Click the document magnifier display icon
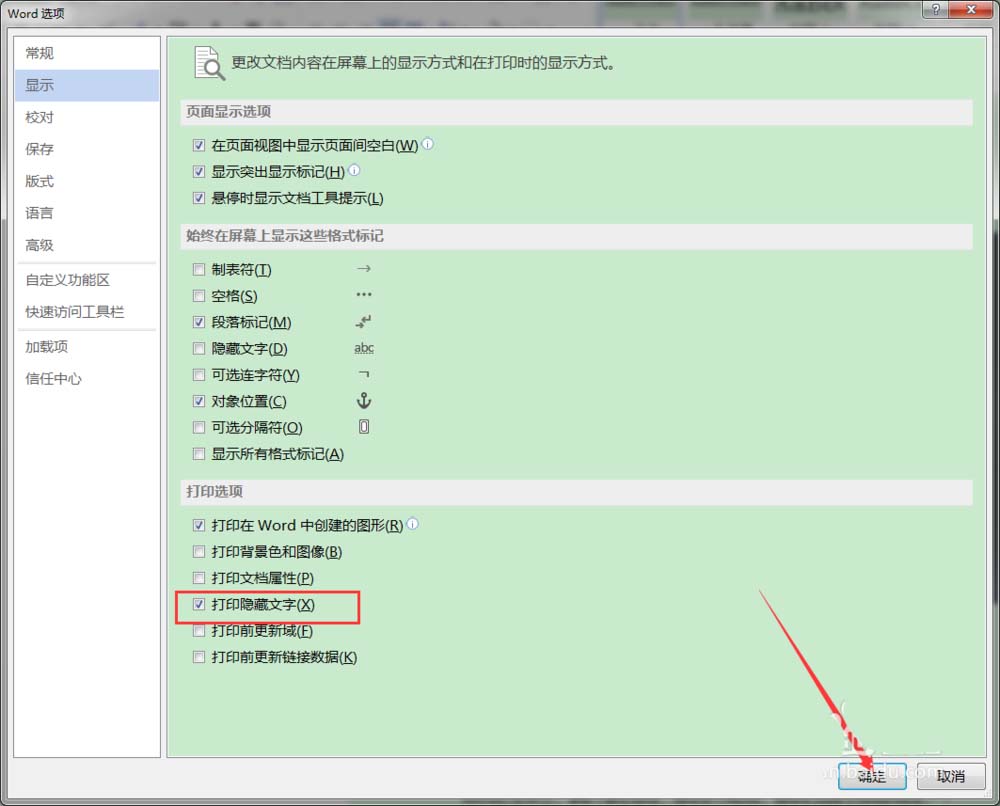The width and height of the screenshot is (1000, 806). point(209,63)
